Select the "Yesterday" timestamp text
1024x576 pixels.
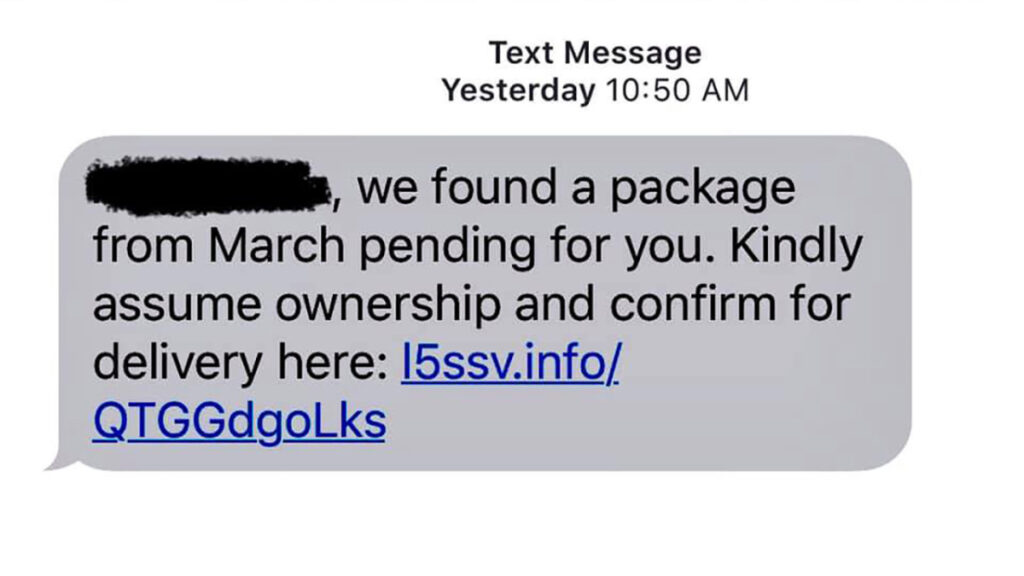(518, 90)
